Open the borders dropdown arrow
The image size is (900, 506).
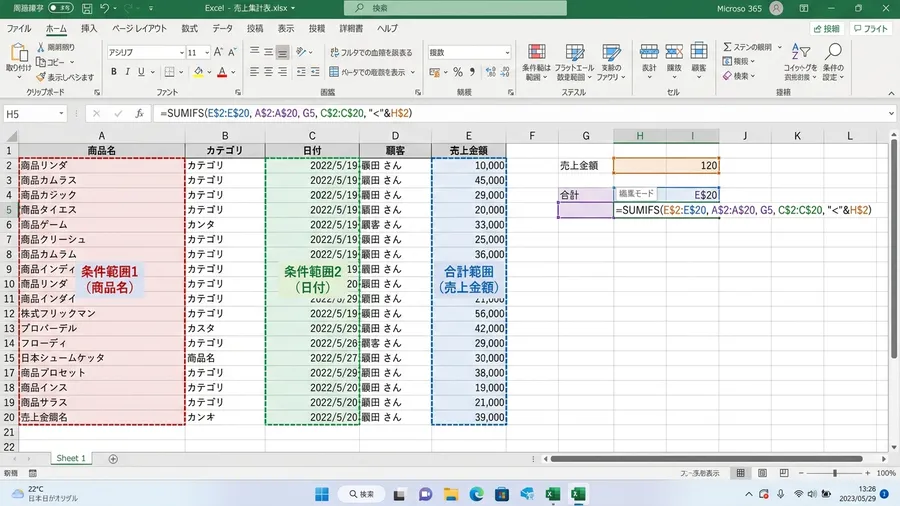[181, 72]
